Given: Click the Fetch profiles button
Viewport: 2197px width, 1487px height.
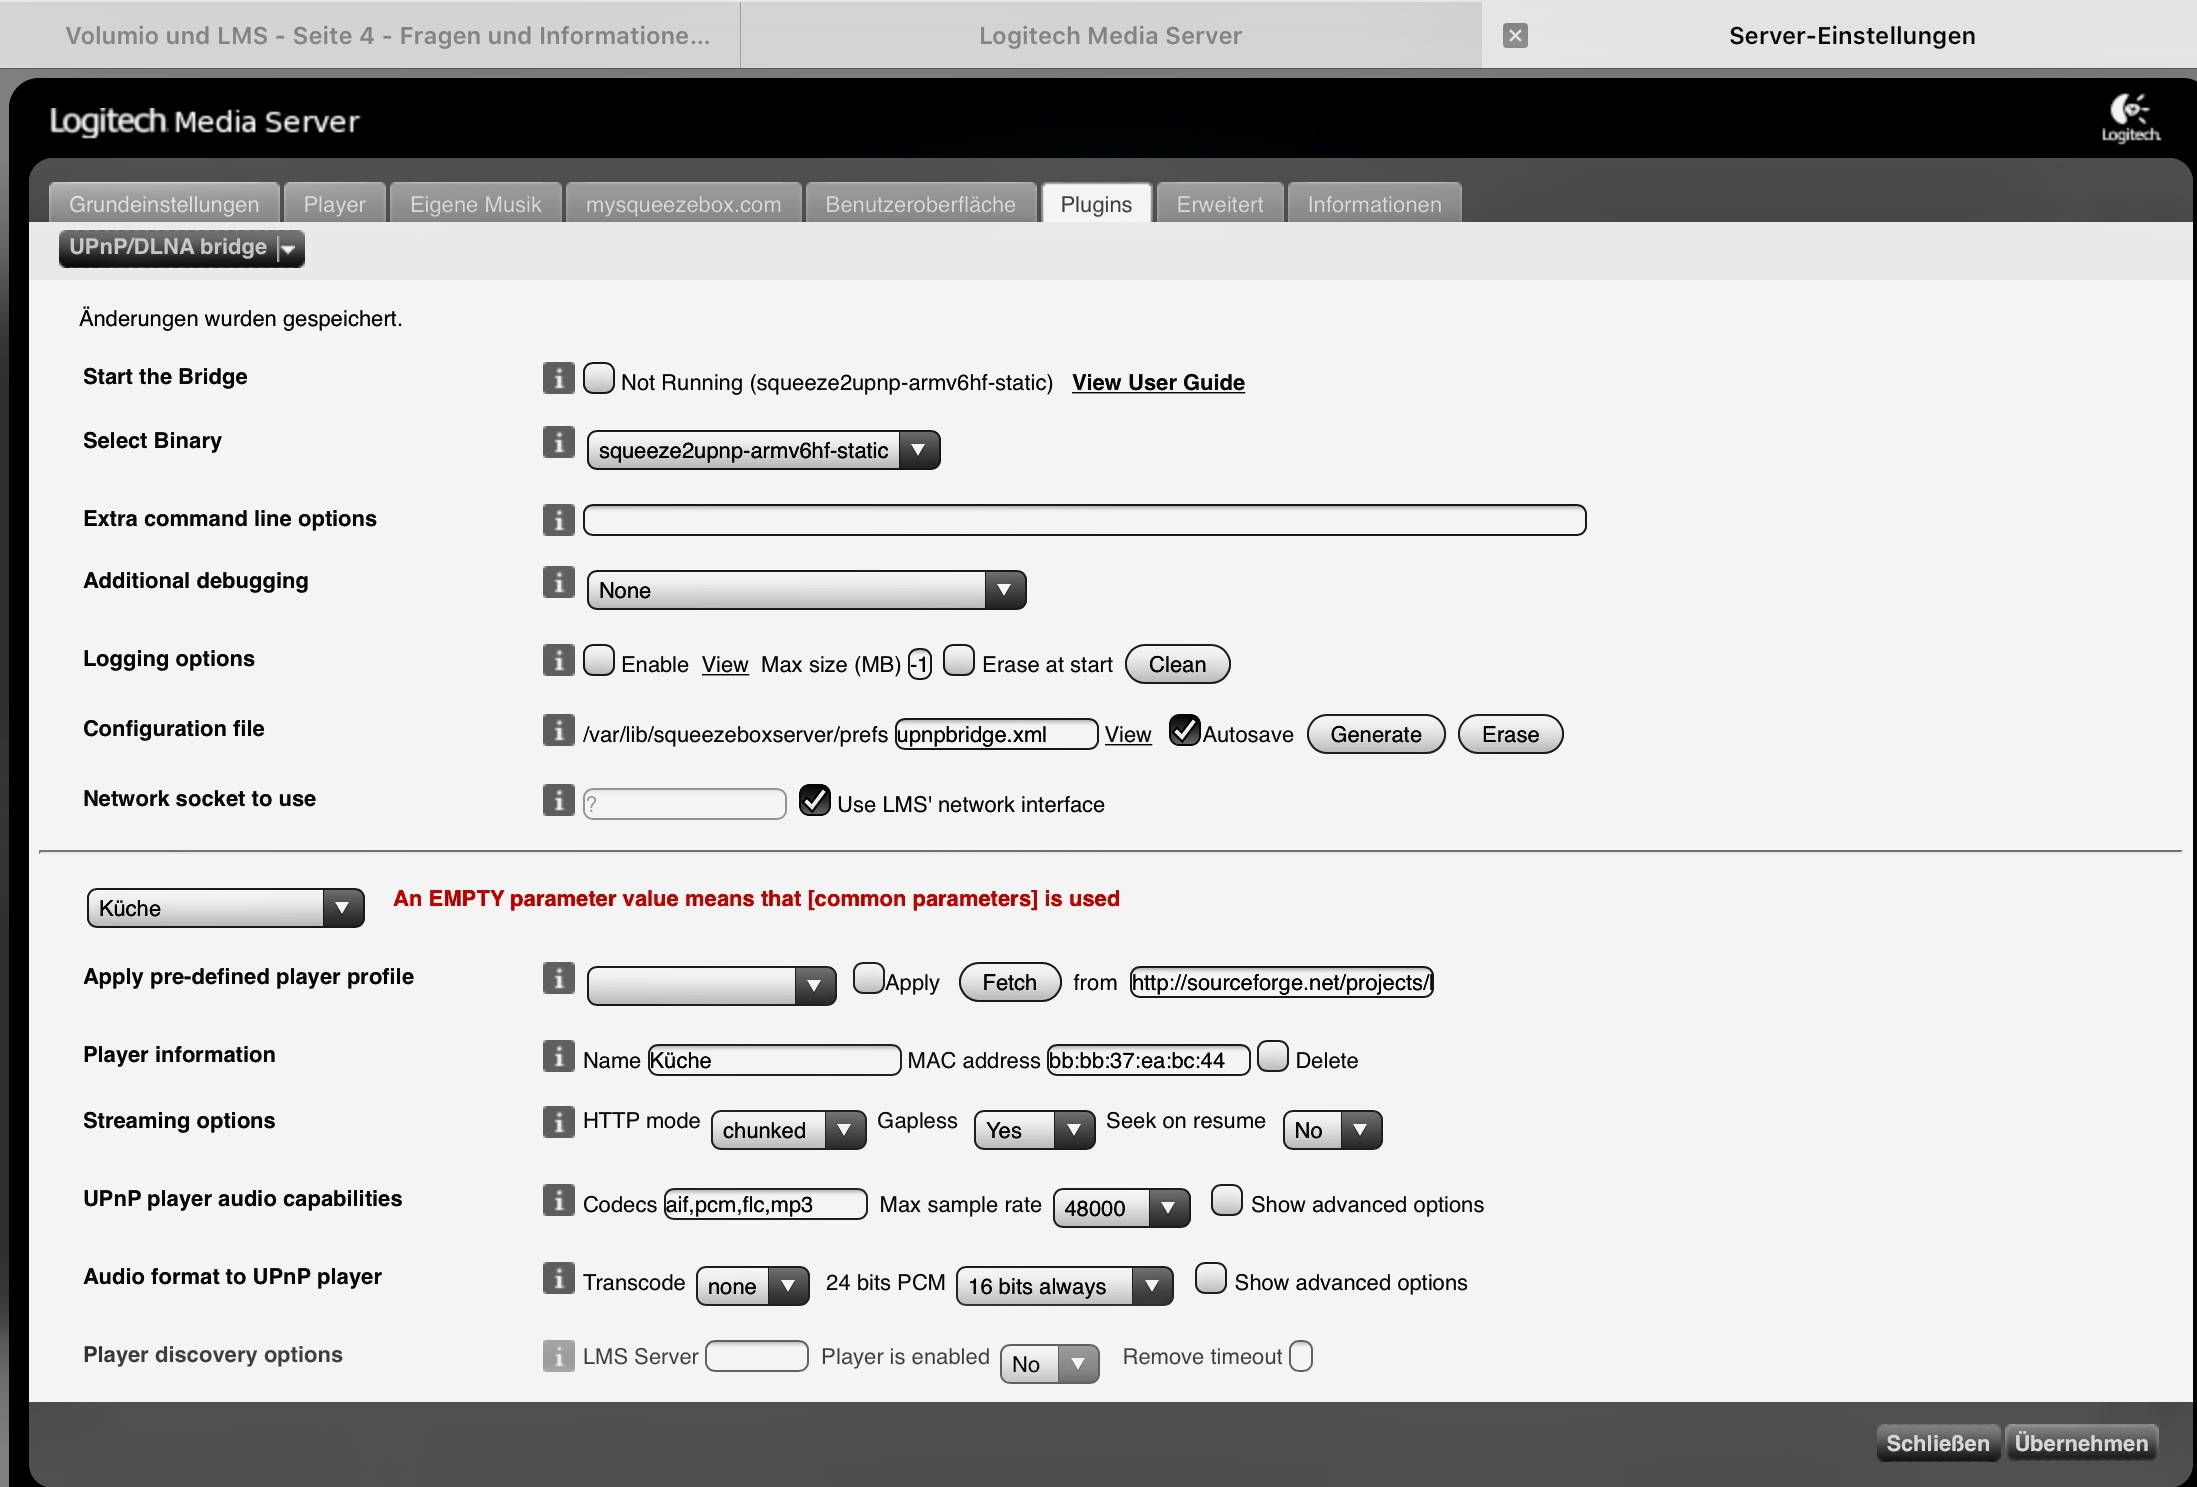Looking at the screenshot, I should (x=1009, y=982).
